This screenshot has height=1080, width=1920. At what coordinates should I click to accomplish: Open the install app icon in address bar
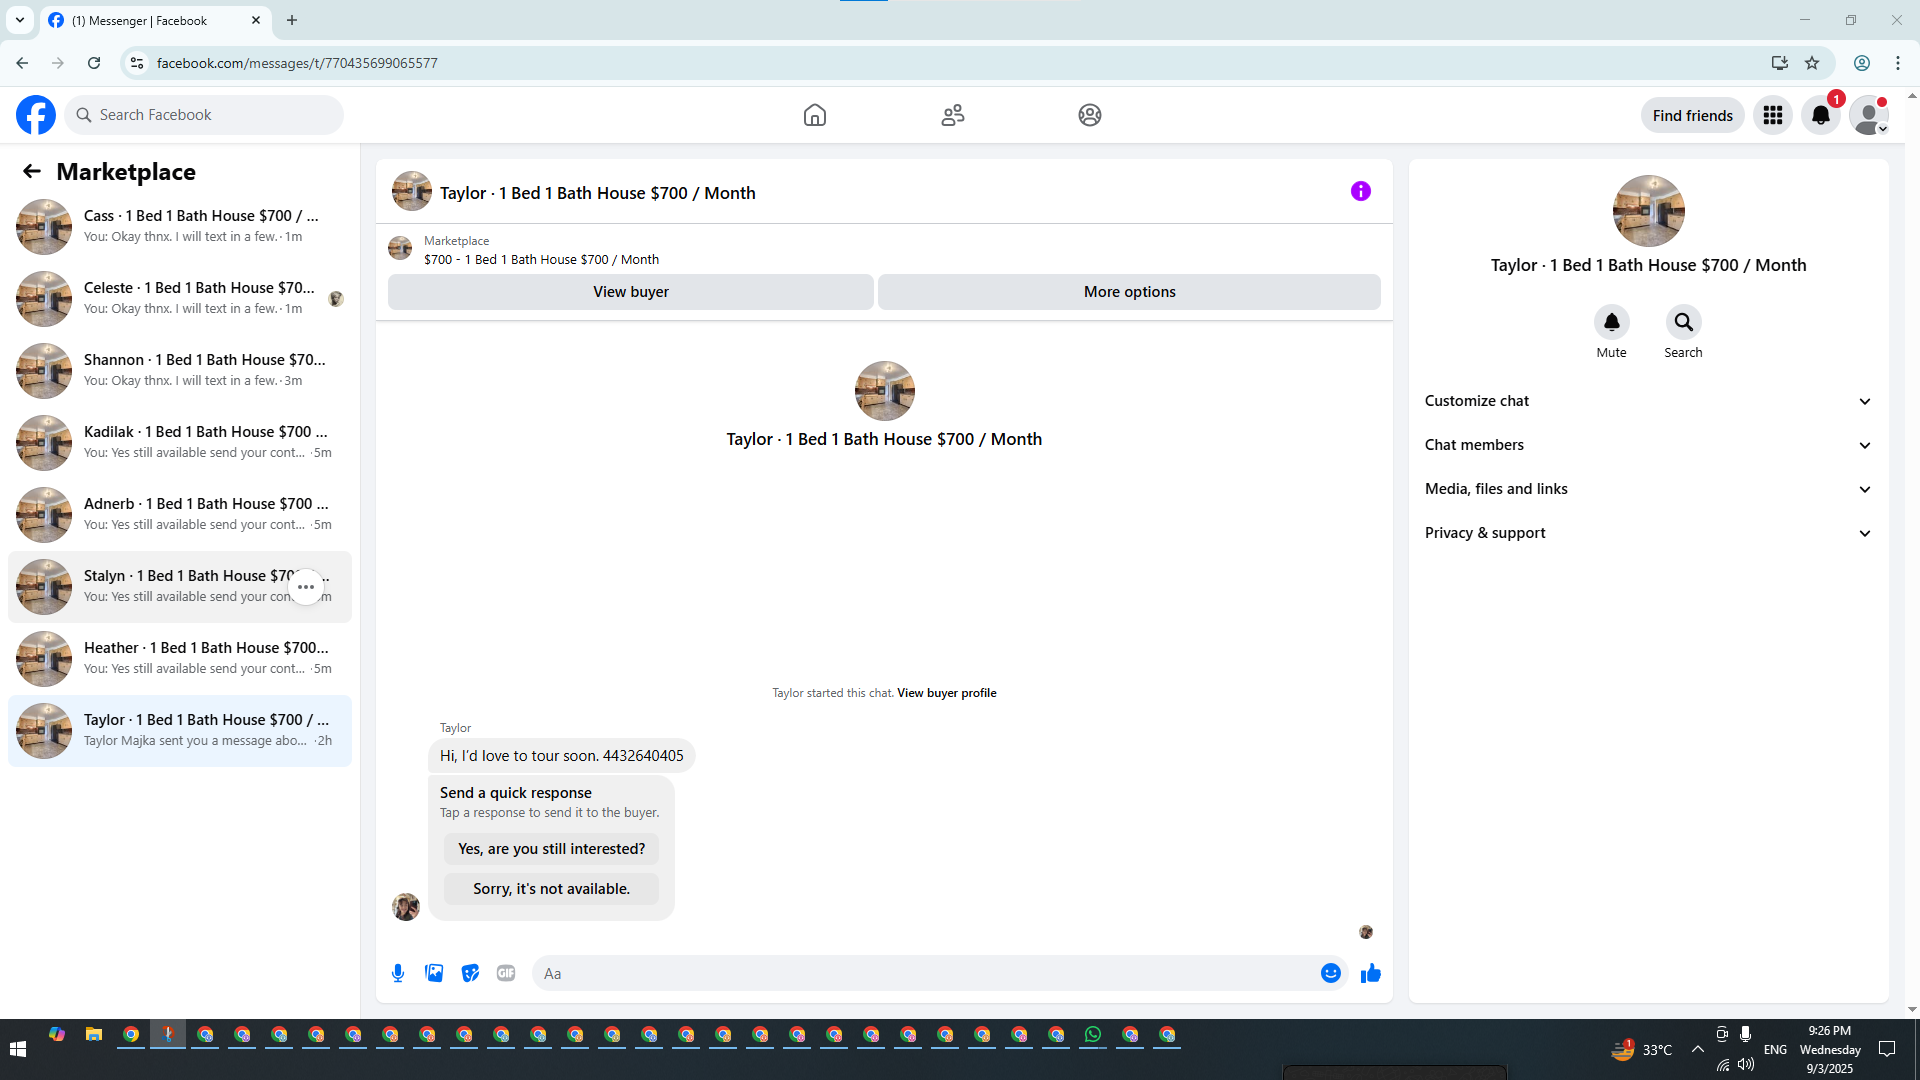(1780, 63)
